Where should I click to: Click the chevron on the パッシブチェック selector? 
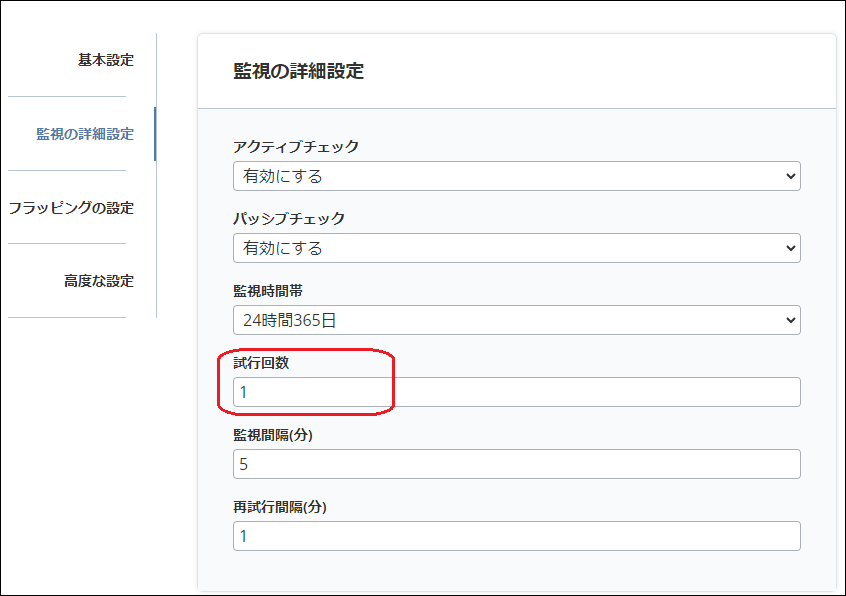[x=789, y=247]
